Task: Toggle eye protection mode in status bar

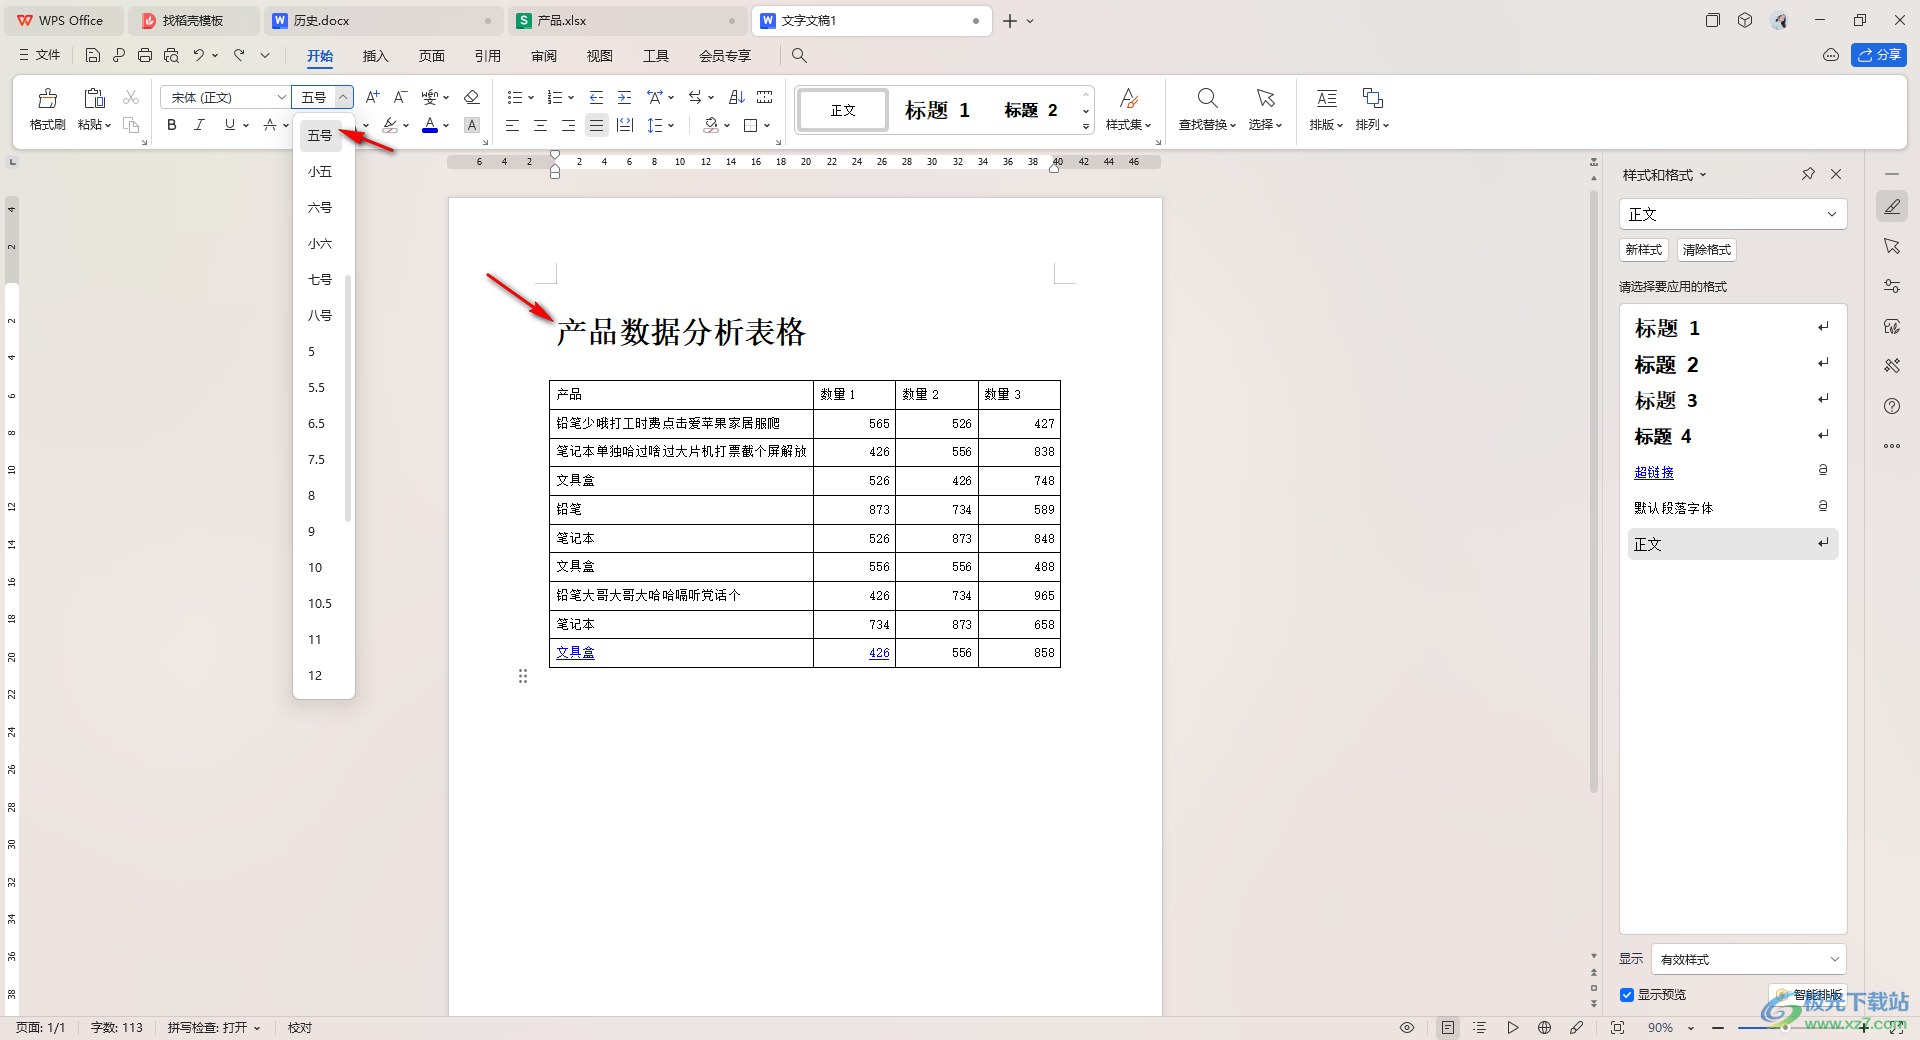Action: point(1407,1027)
